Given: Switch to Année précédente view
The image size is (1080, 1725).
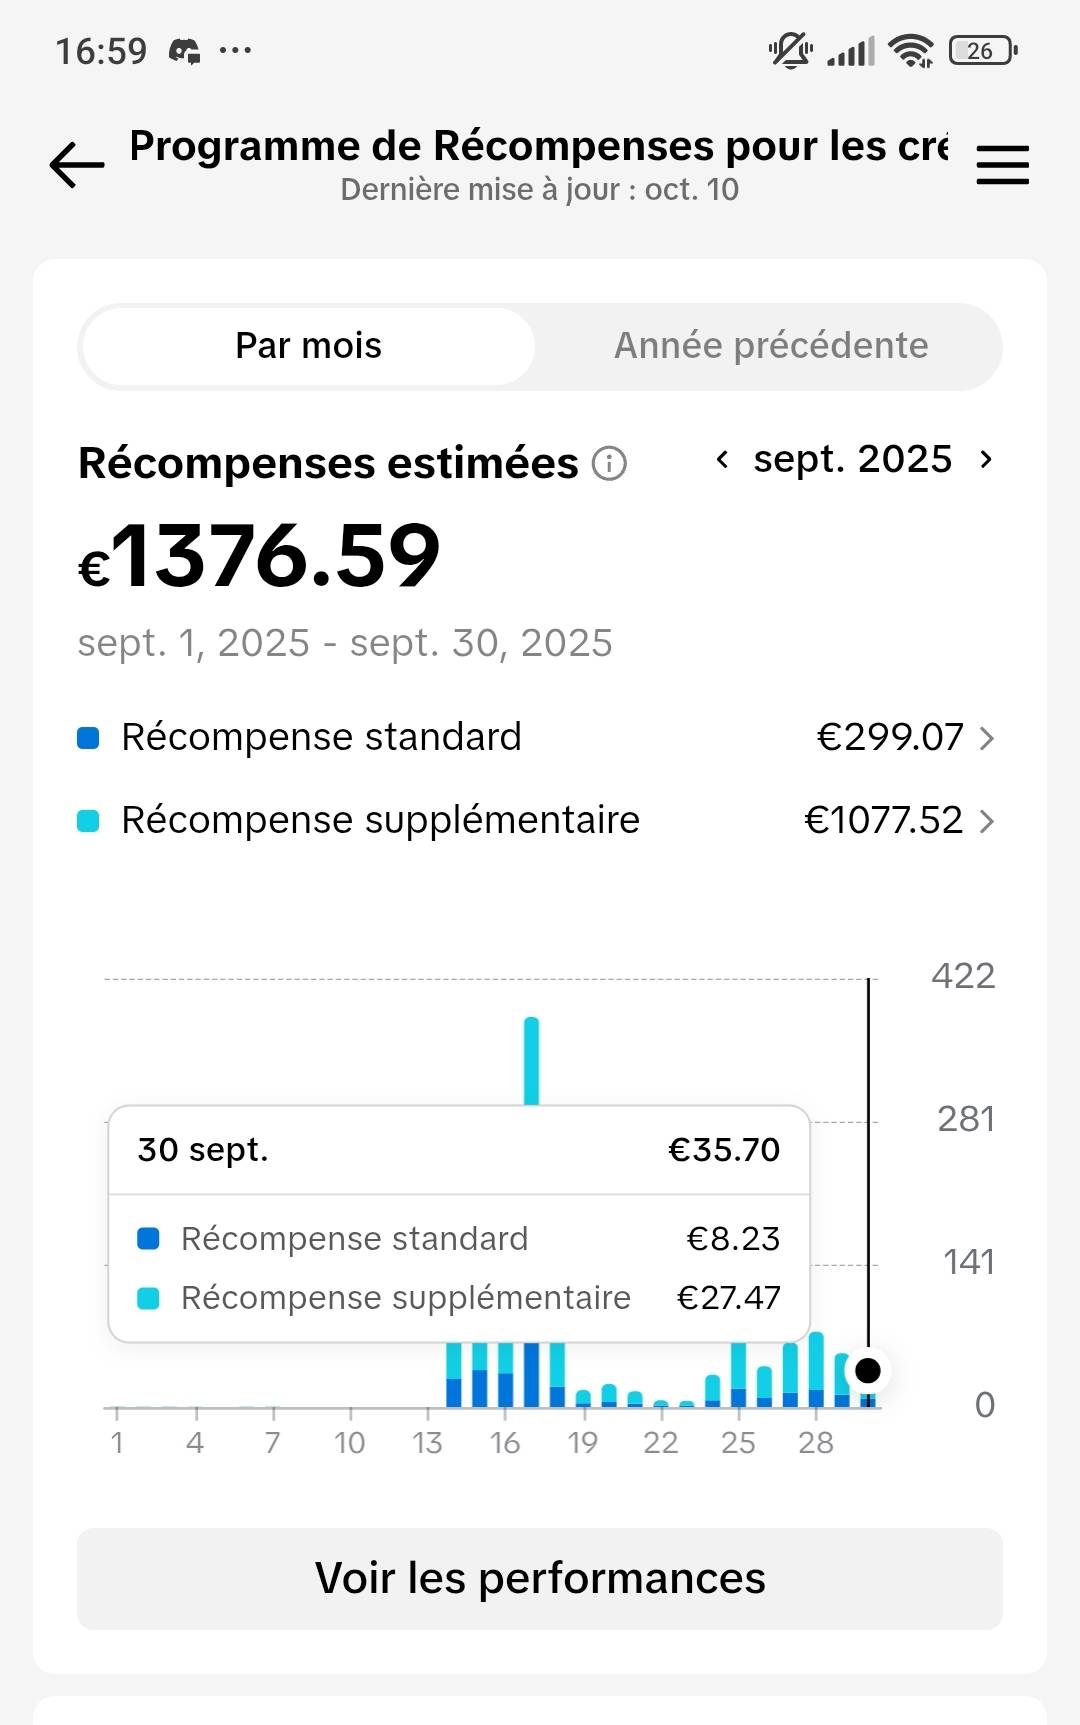Looking at the screenshot, I should click(x=770, y=346).
